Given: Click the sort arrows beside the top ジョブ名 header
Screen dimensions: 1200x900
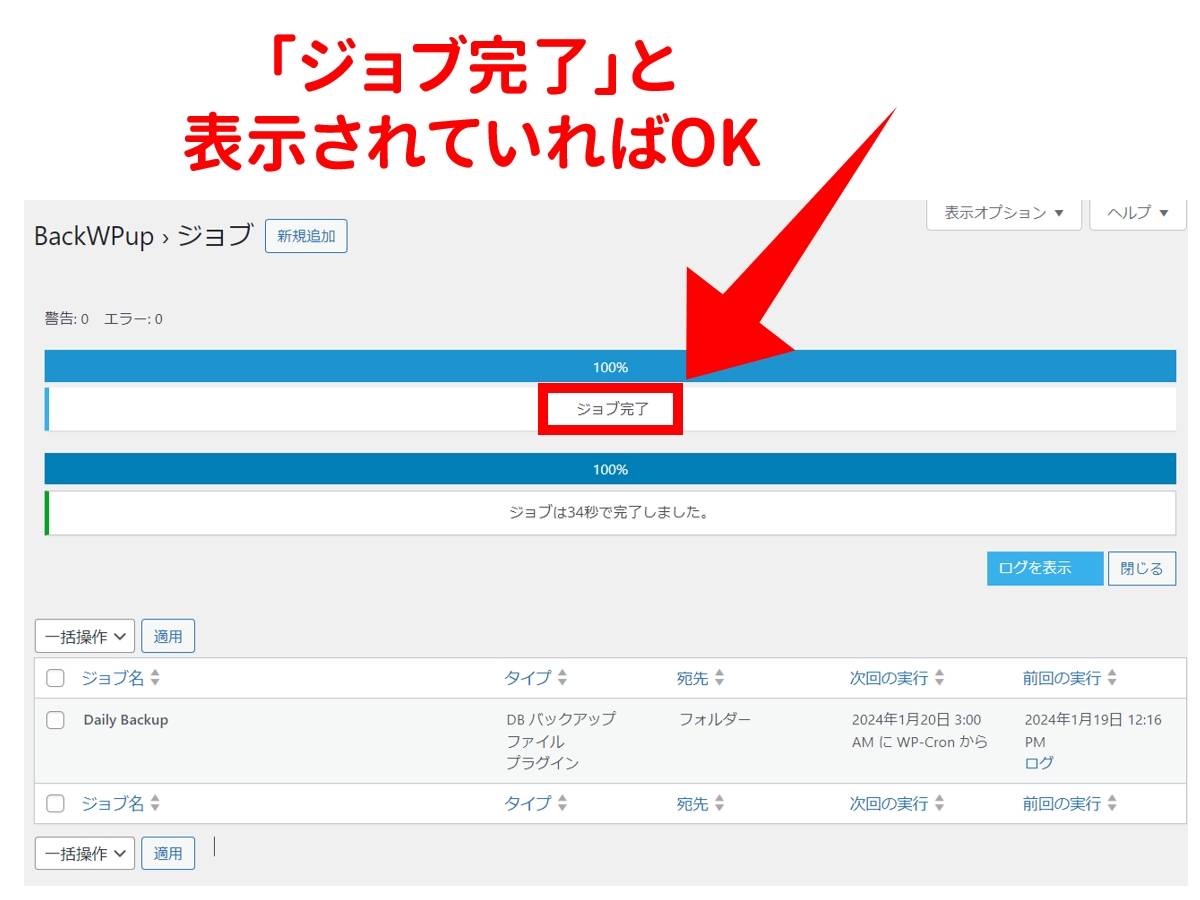Looking at the screenshot, I should pyautogui.click(x=155, y=678).
